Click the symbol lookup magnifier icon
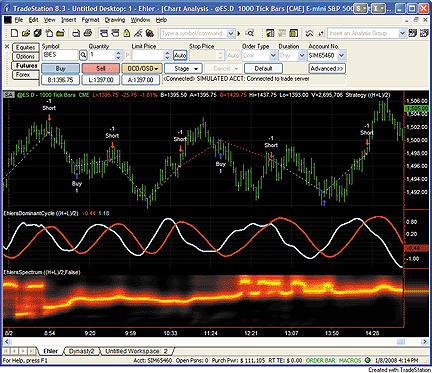The width and height of the screenshot is (432, 373). [83, 55]
